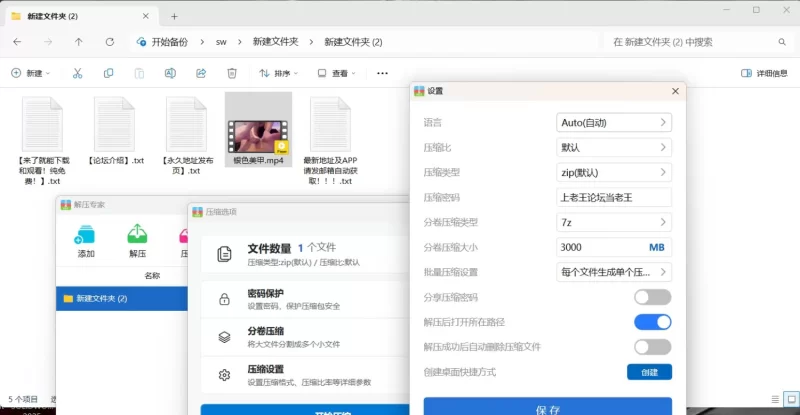Click 开始备份 in address bar

pos(169,42)
